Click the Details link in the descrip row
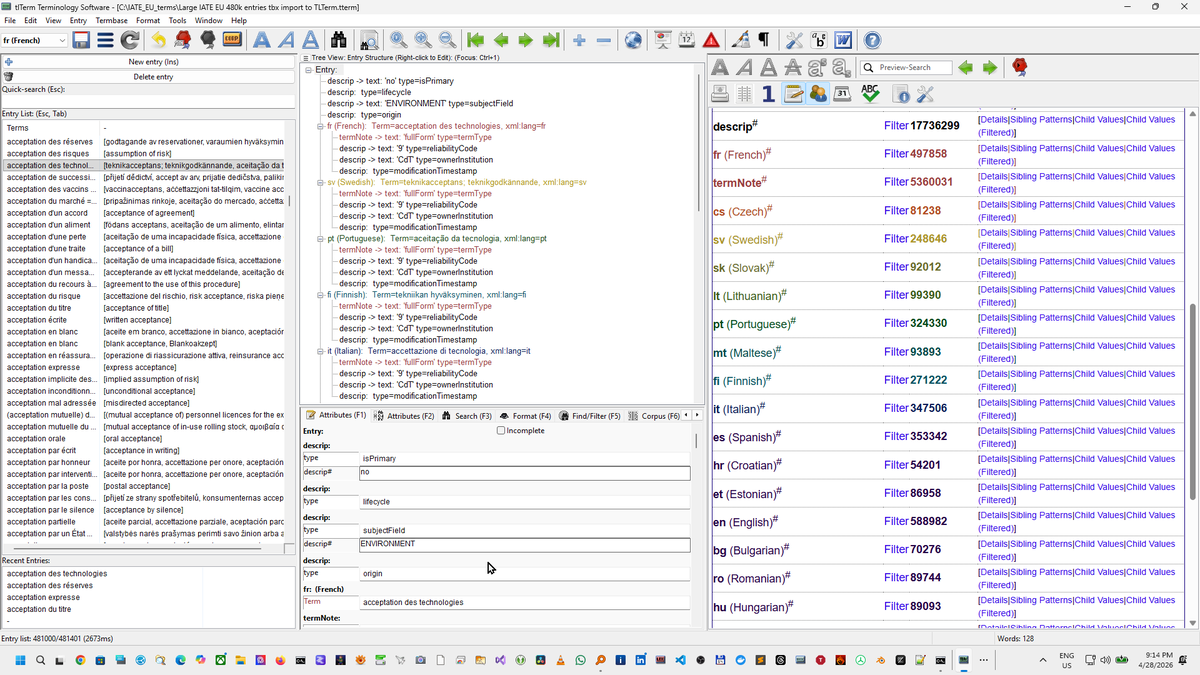Viewport: 1200px width, 675px height. pos(992,120)
